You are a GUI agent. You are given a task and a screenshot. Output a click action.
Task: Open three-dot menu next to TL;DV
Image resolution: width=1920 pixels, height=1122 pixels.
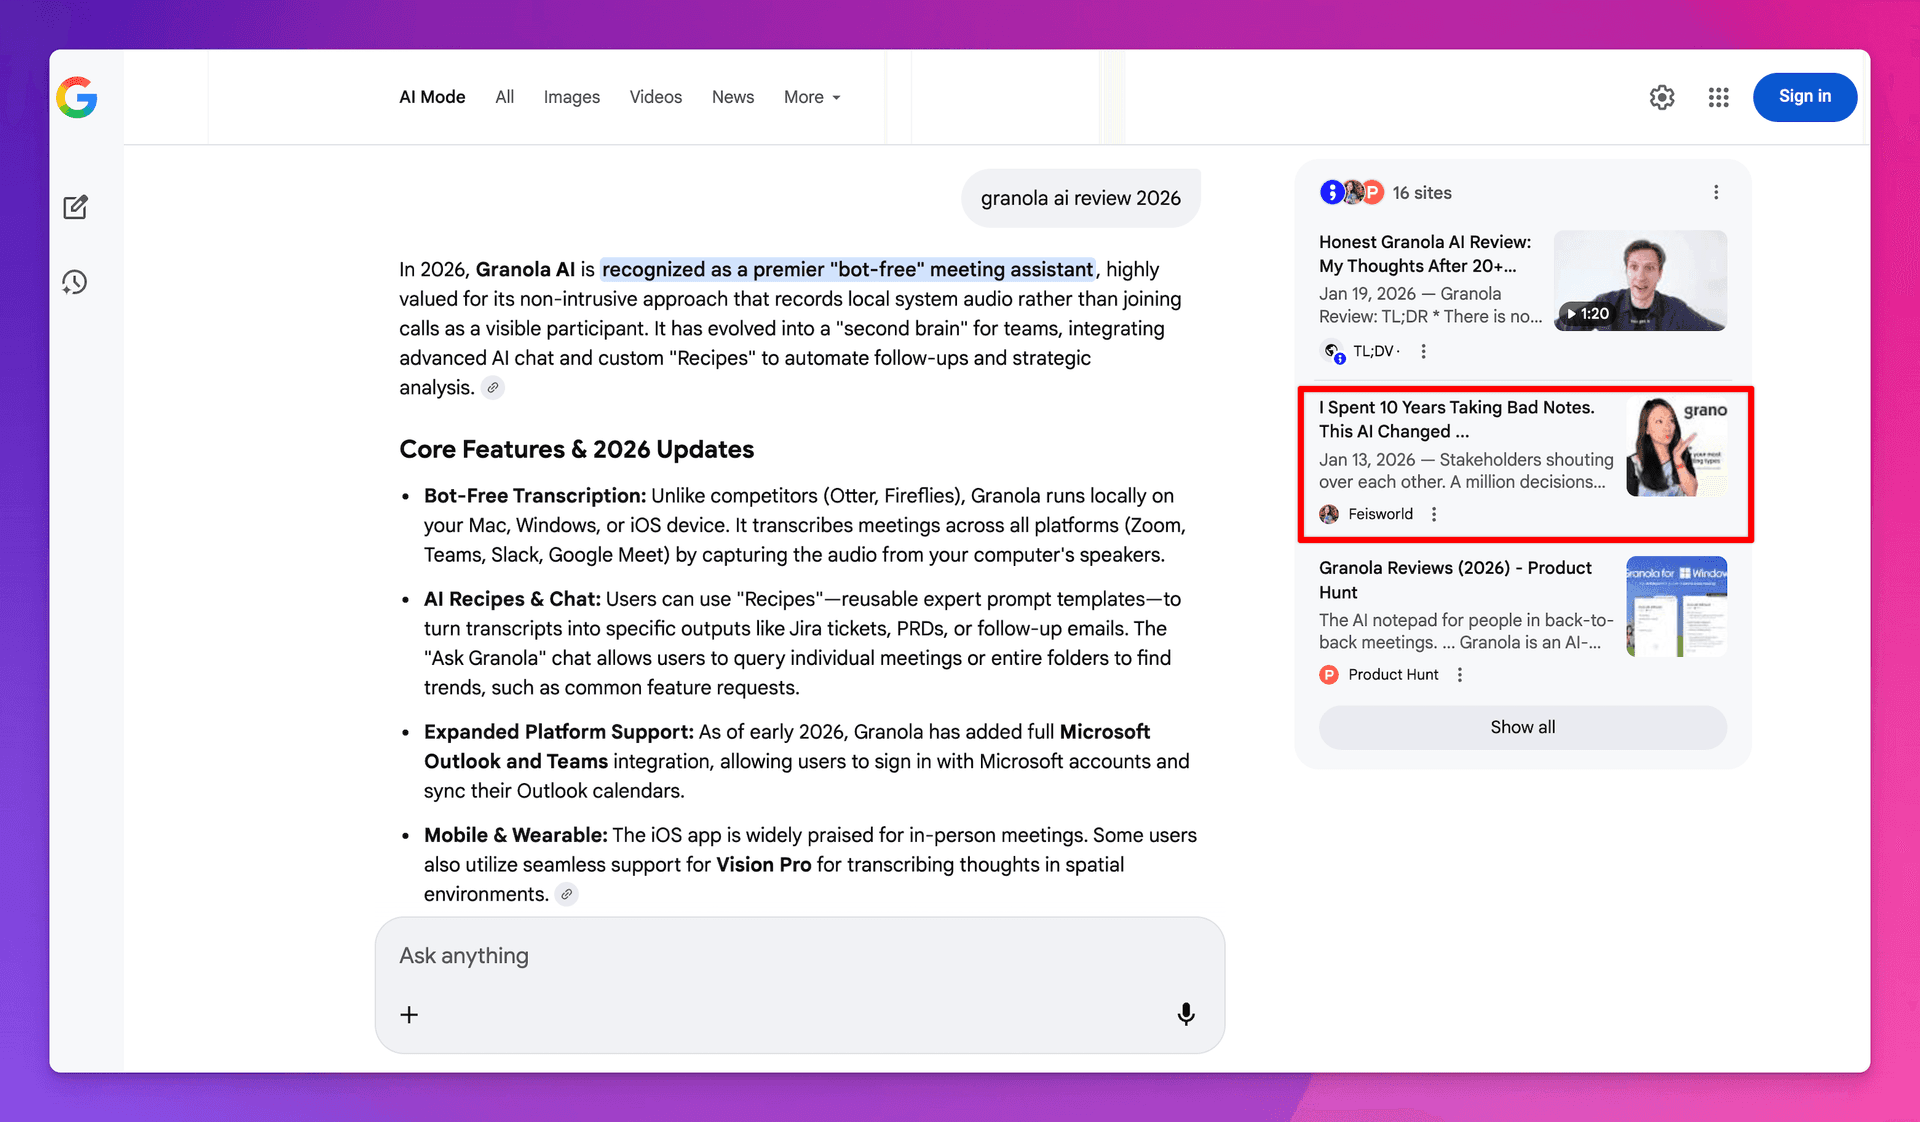[x=1423, y=351]
